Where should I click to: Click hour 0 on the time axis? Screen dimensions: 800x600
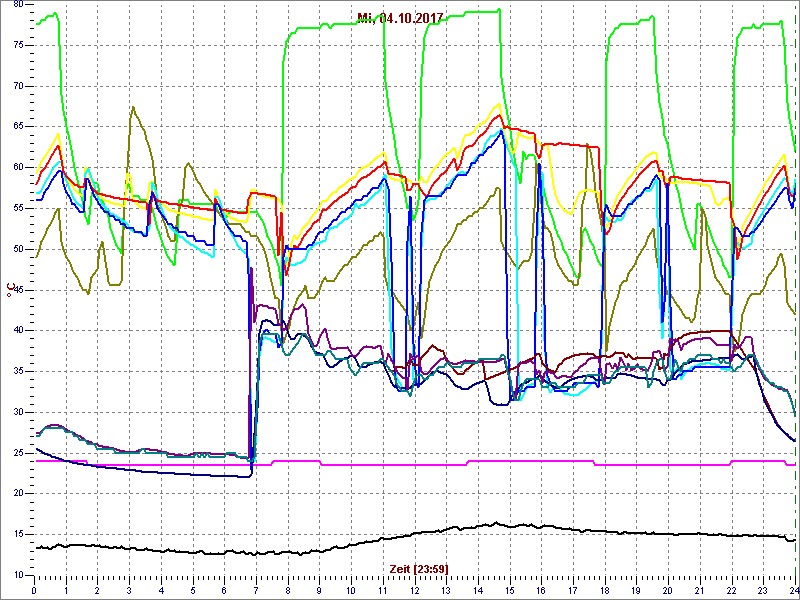tap(34, 589)
